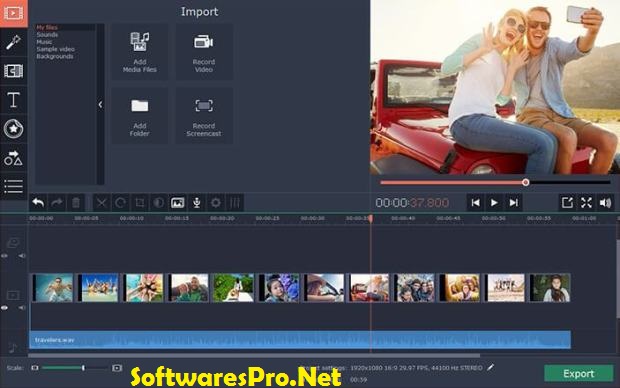Click the Undo arrow in toolbar
Screen dimensions: 620x388
pos(38,203)
